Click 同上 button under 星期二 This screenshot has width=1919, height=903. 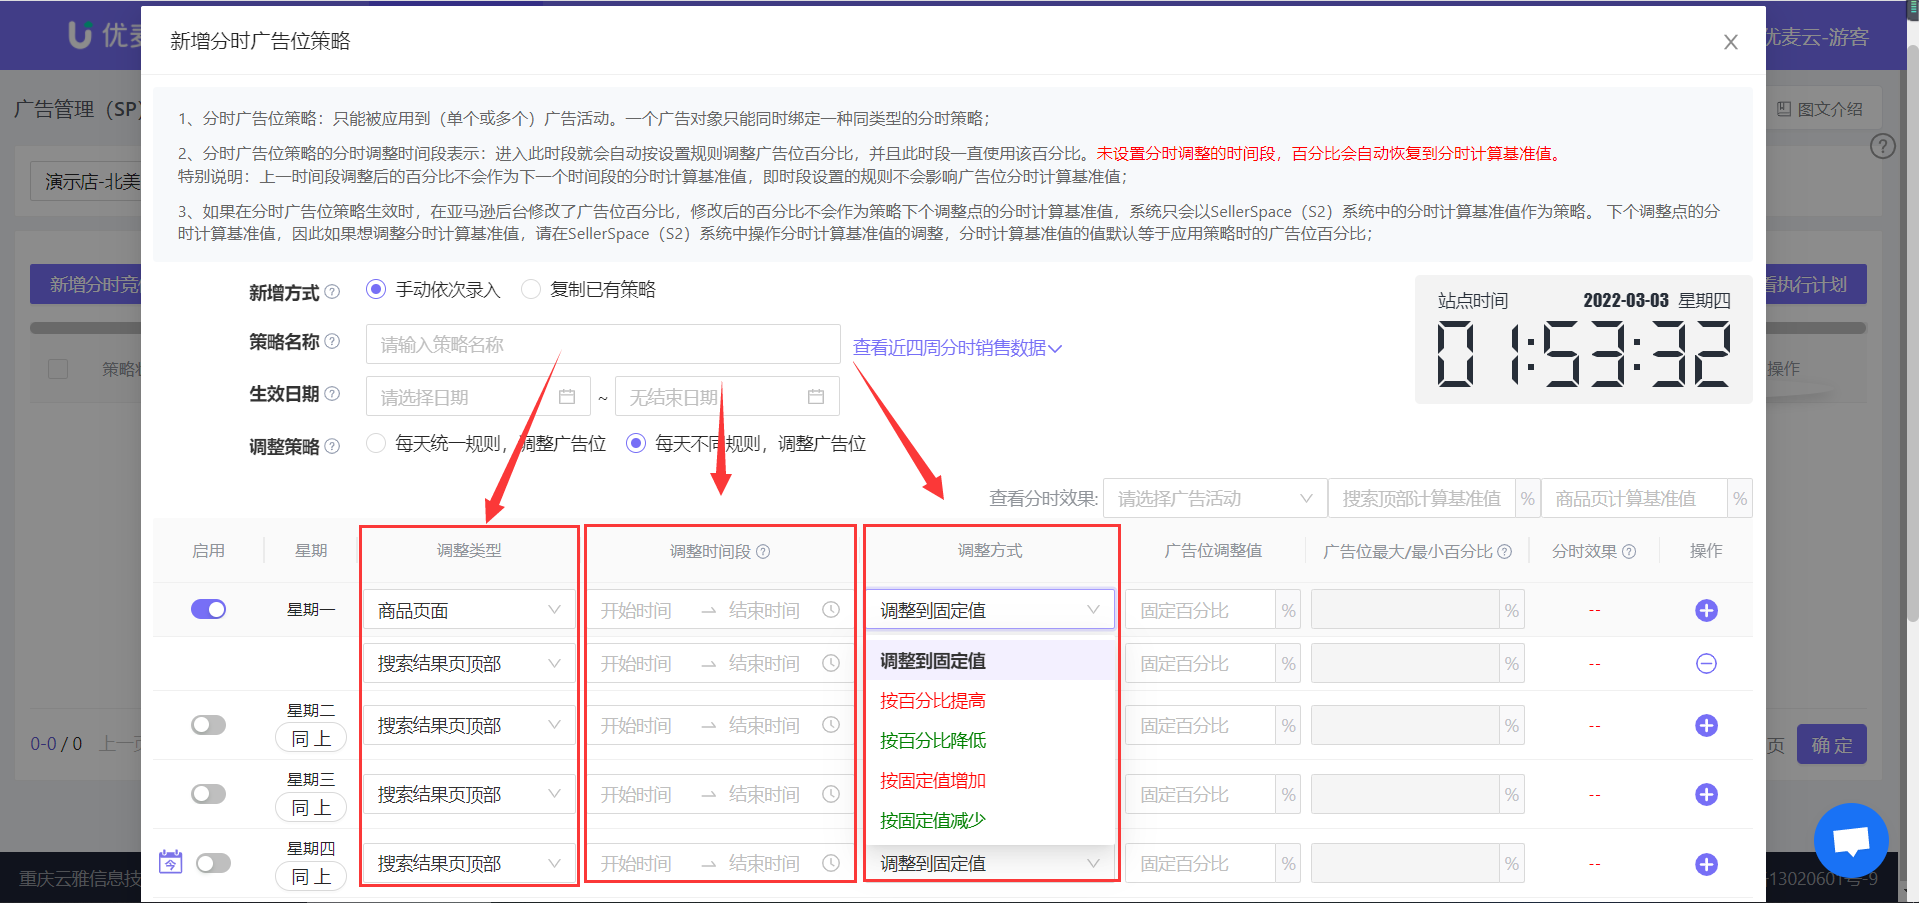tap(311, 738)
